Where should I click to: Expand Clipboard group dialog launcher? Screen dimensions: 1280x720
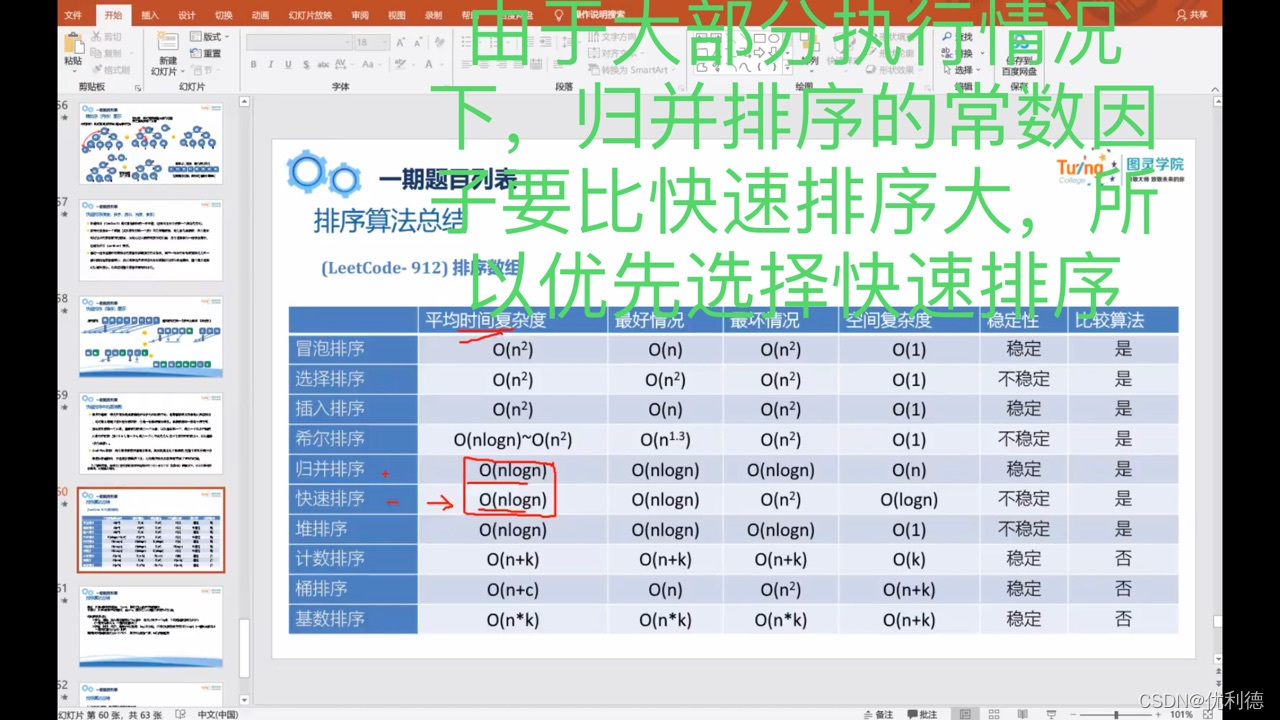coord(138,86)
